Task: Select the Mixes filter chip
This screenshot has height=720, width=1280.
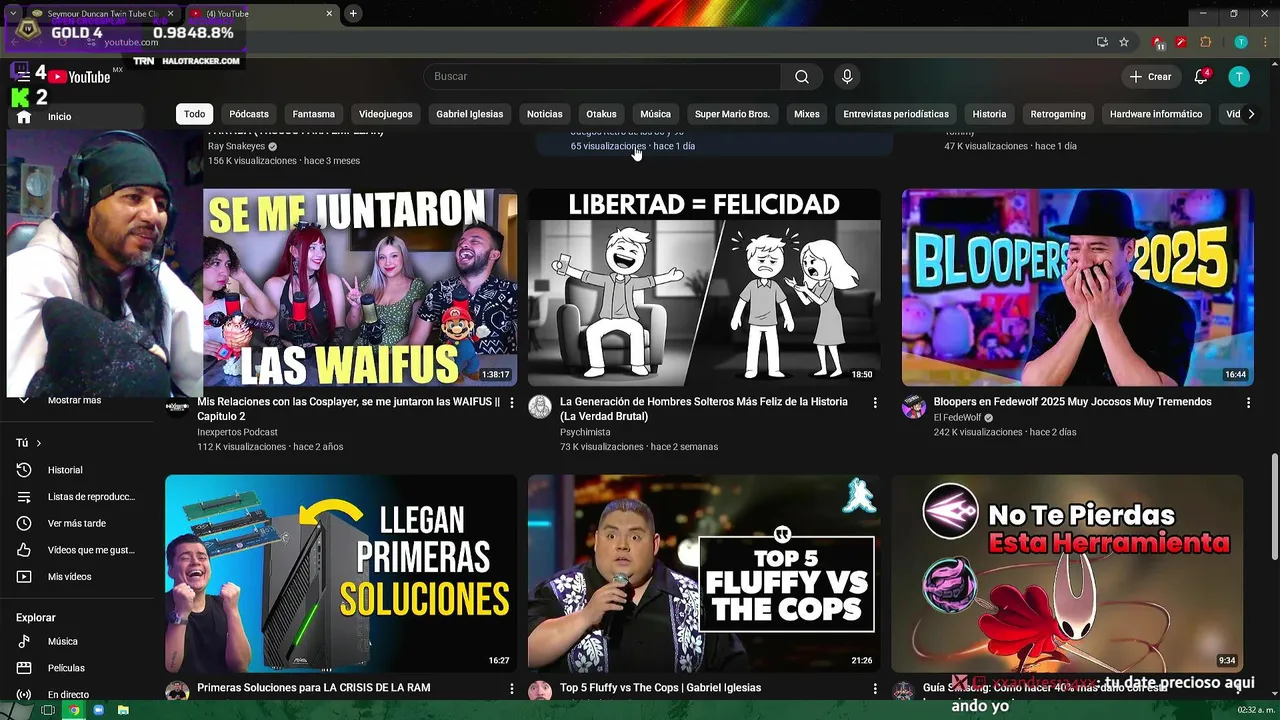Action: point(807,114)
